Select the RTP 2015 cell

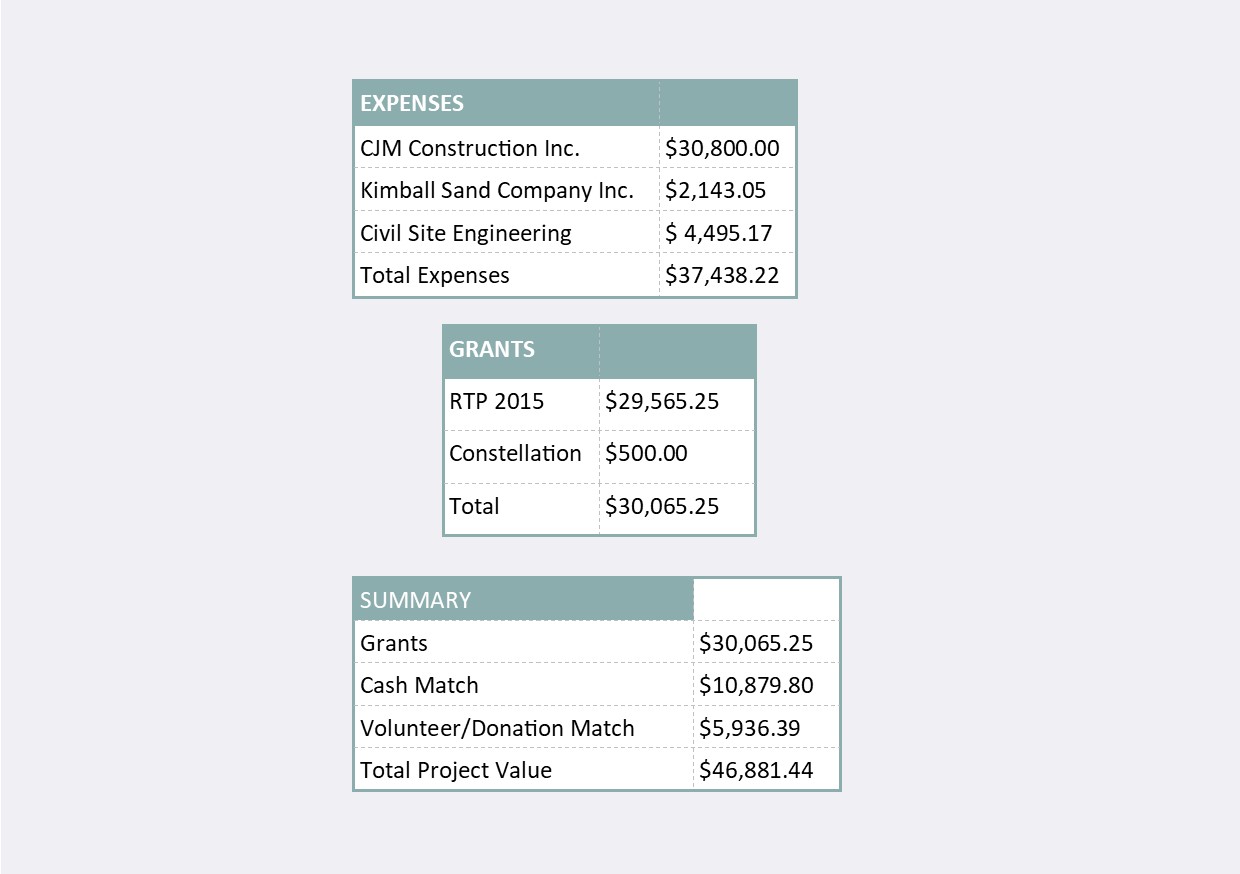(x=497, y=401)
